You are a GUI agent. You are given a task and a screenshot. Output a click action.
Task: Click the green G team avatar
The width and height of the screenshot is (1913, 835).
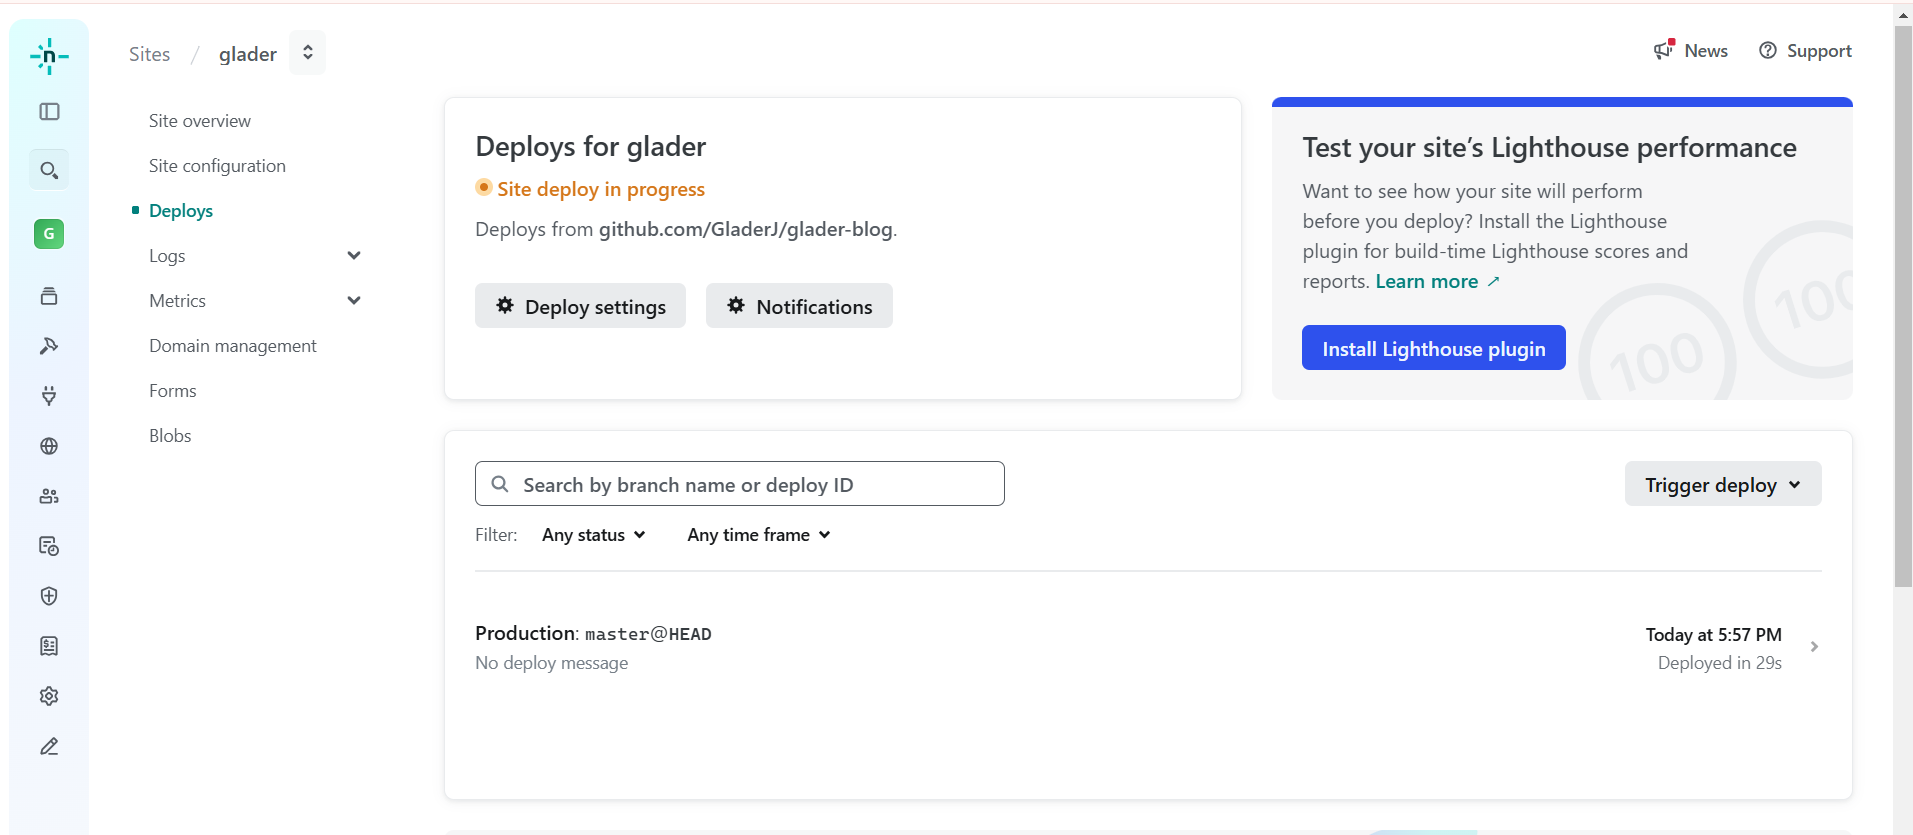point(49,234)
